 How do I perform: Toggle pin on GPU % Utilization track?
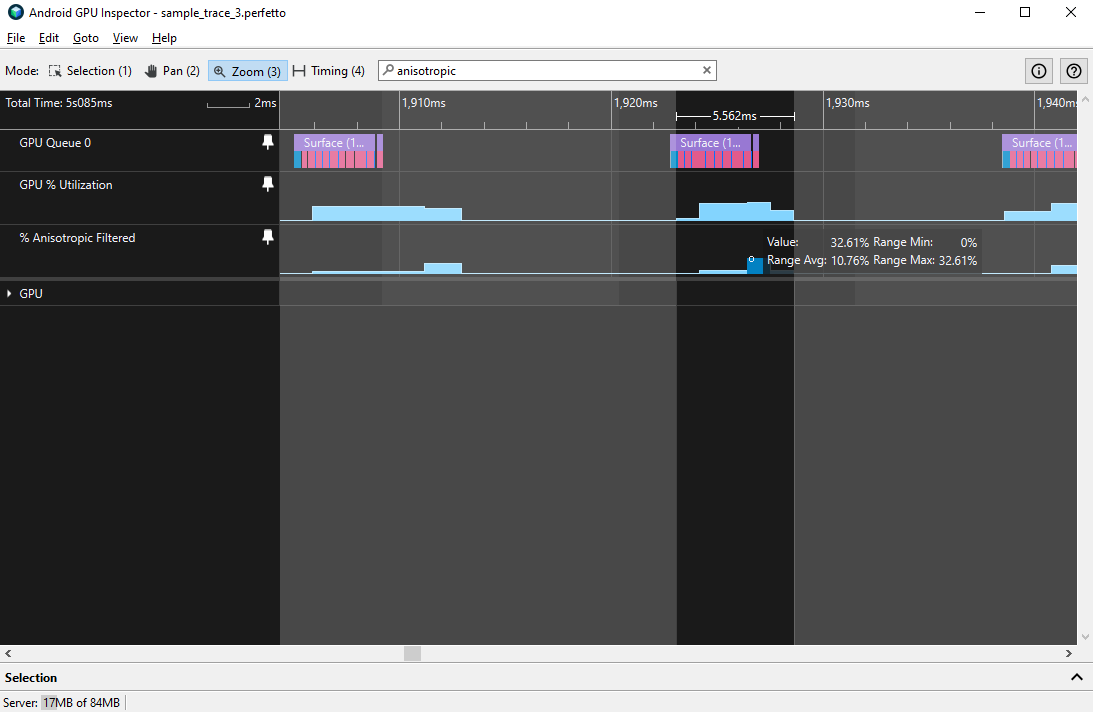[x=267, y=185]
